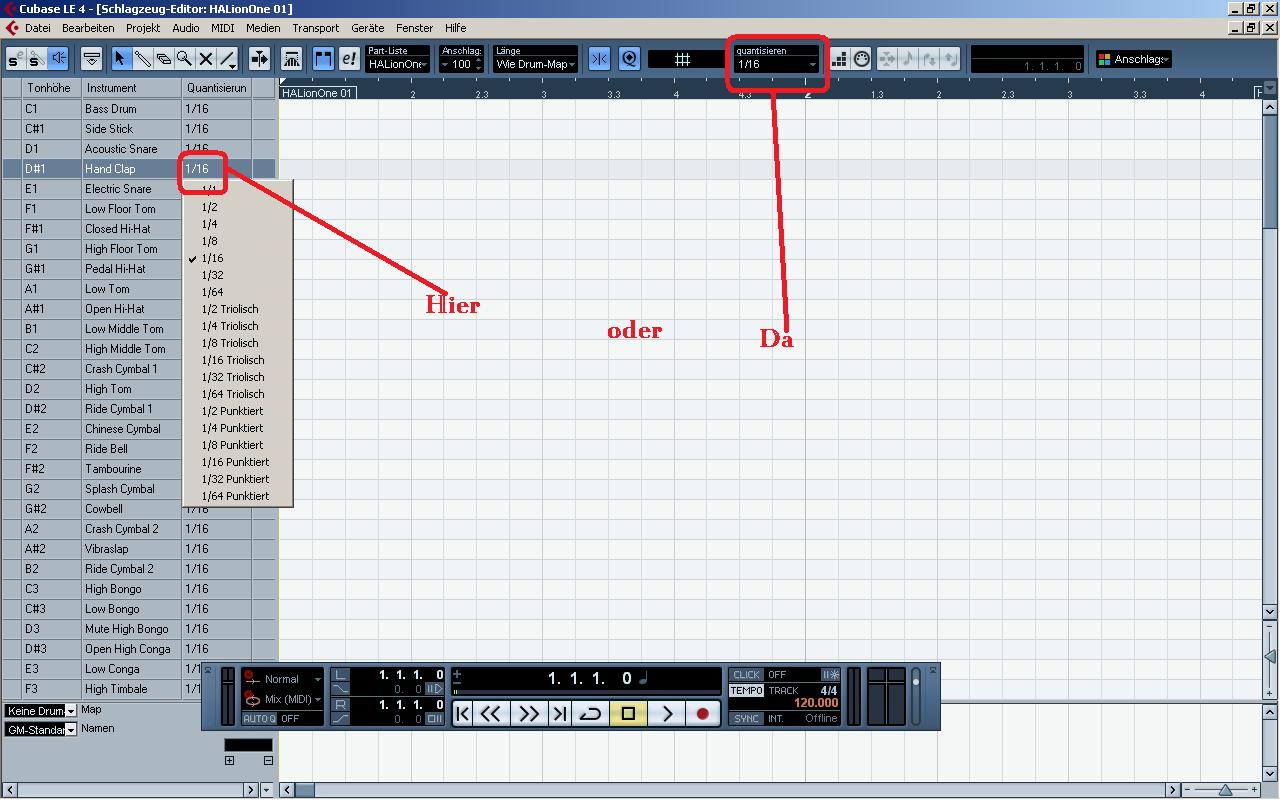The height and width of the screenshot is (800, 1280).
Task: Click the Show Info line icon
Action: point(91,59)
